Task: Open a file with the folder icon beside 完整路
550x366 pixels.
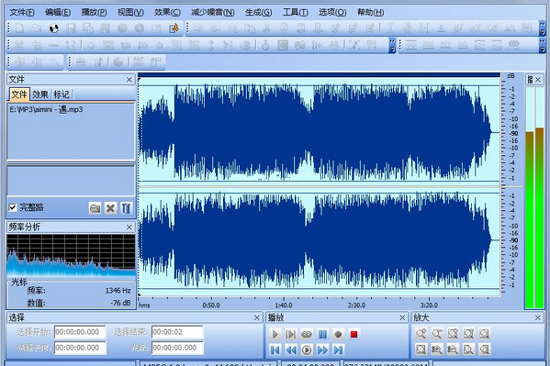Action: coord(95,208)
